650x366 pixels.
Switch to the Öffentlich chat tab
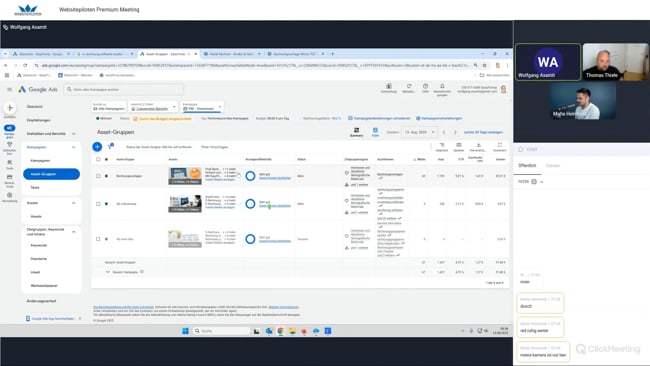point(527,165)
